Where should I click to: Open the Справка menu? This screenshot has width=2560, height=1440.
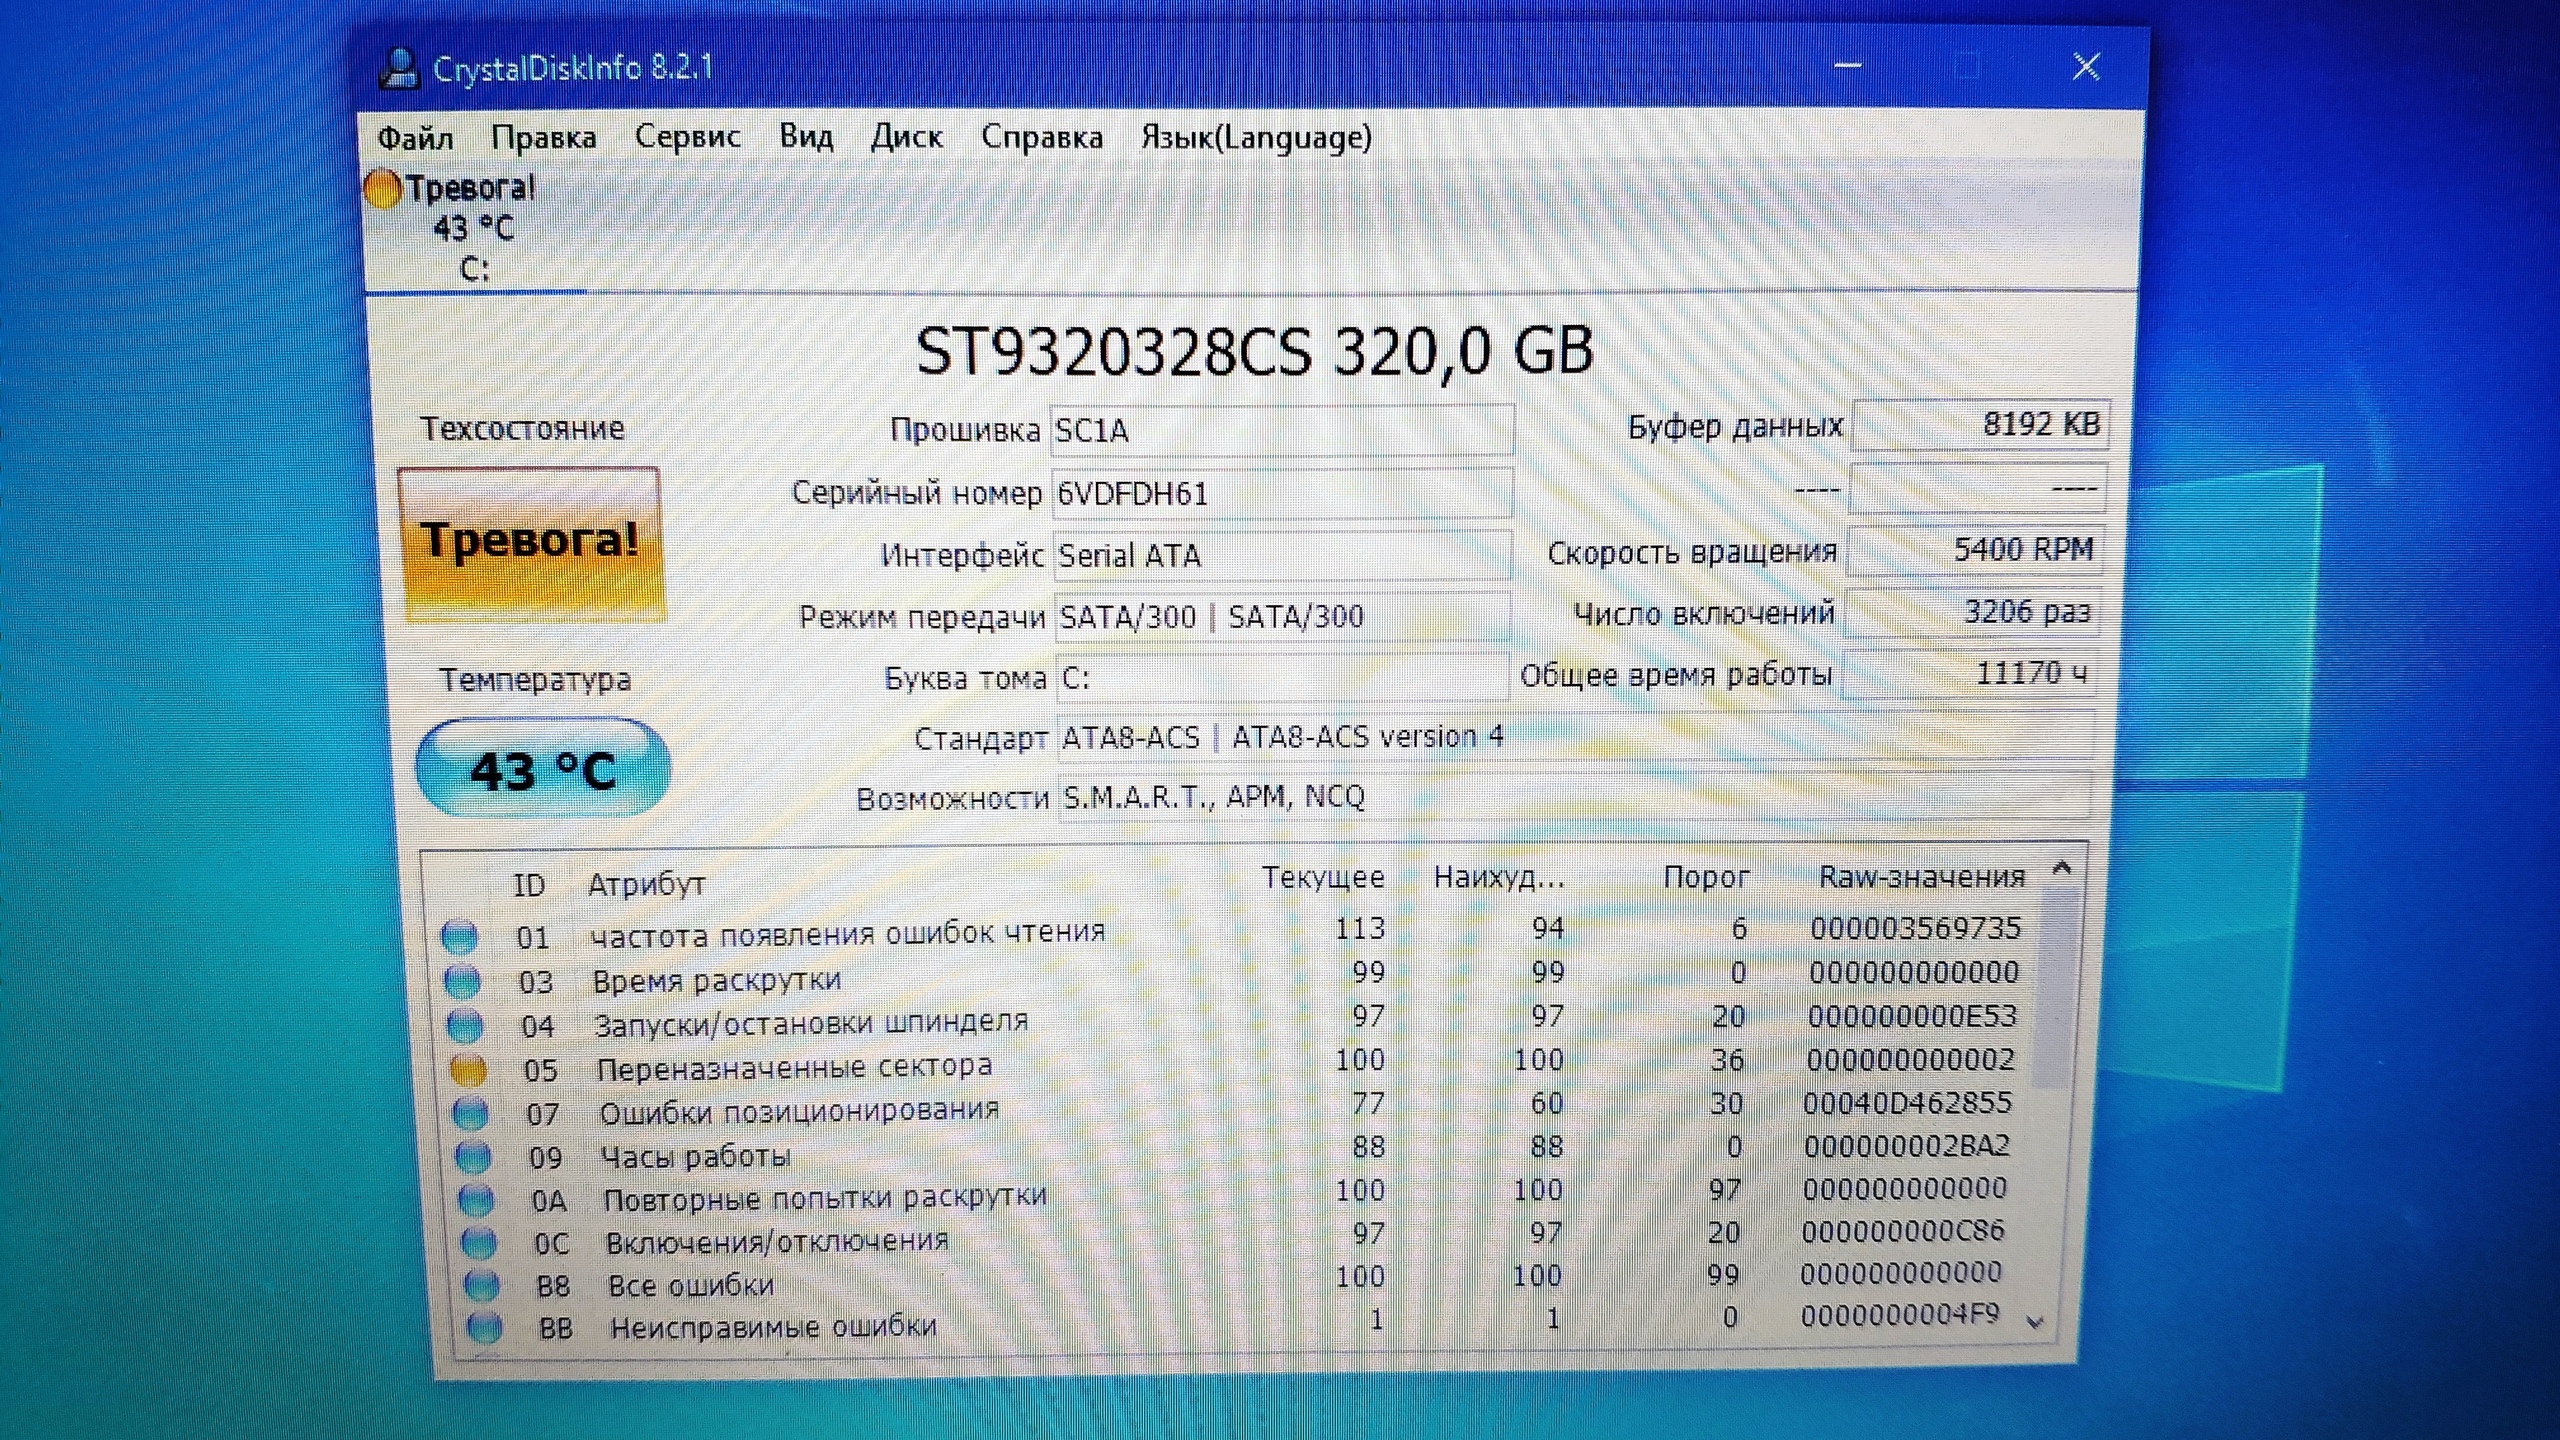pos(1041,137)
